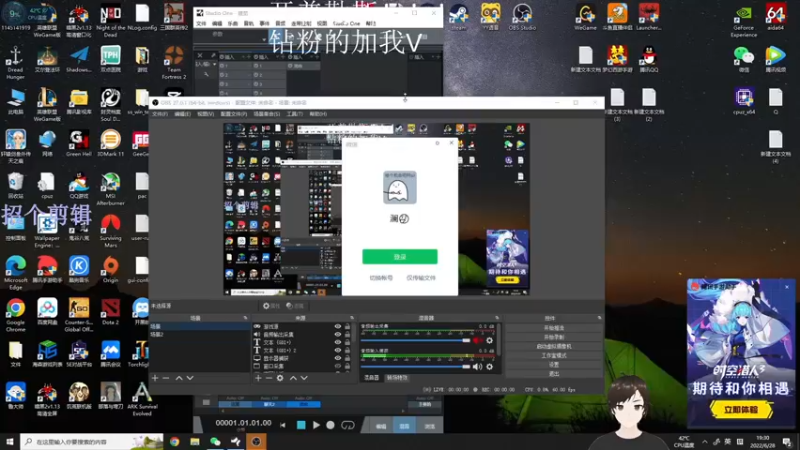Pop out the Controls dock panel
Viewport: 800px width, 450px height.
[x=599, y=318]
